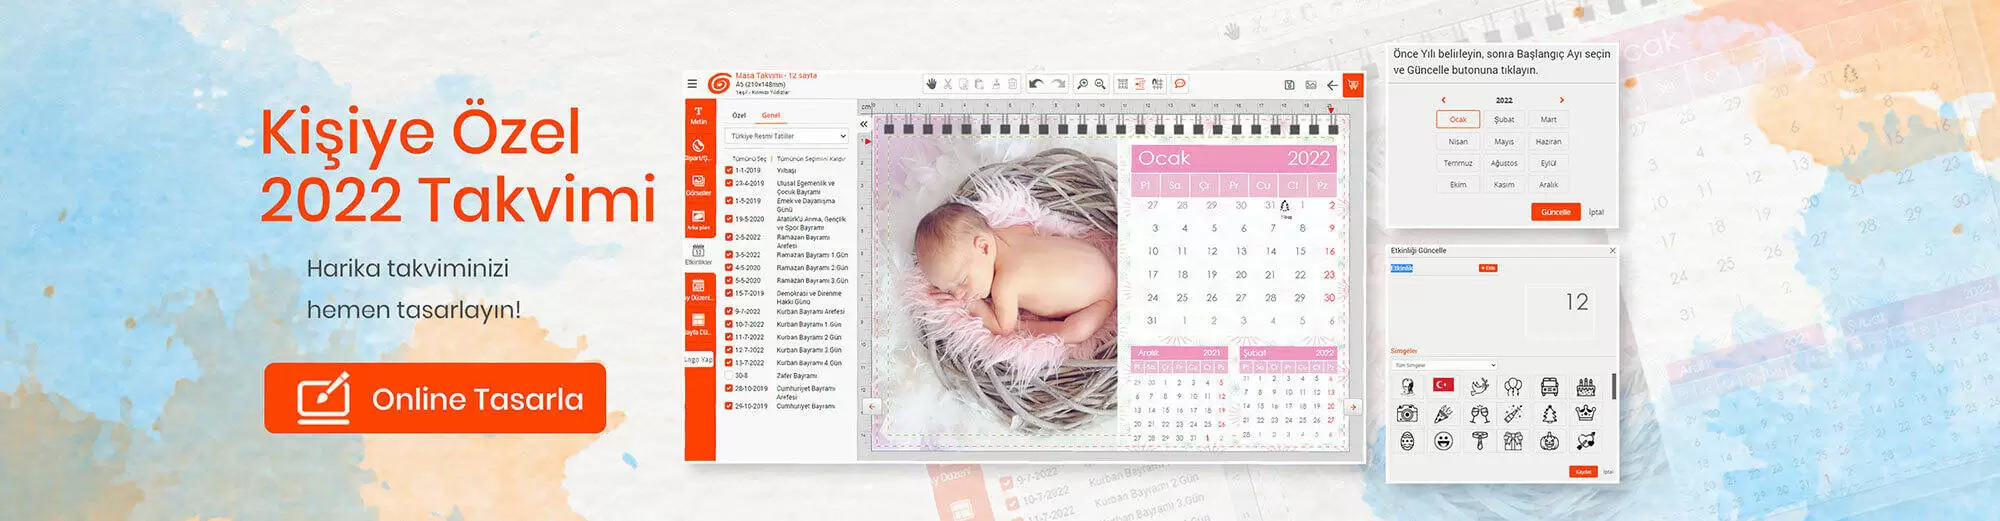Viewport: 2000px width, 521px height.
Task: Select the hand pan tool
Action: (931, 84)
